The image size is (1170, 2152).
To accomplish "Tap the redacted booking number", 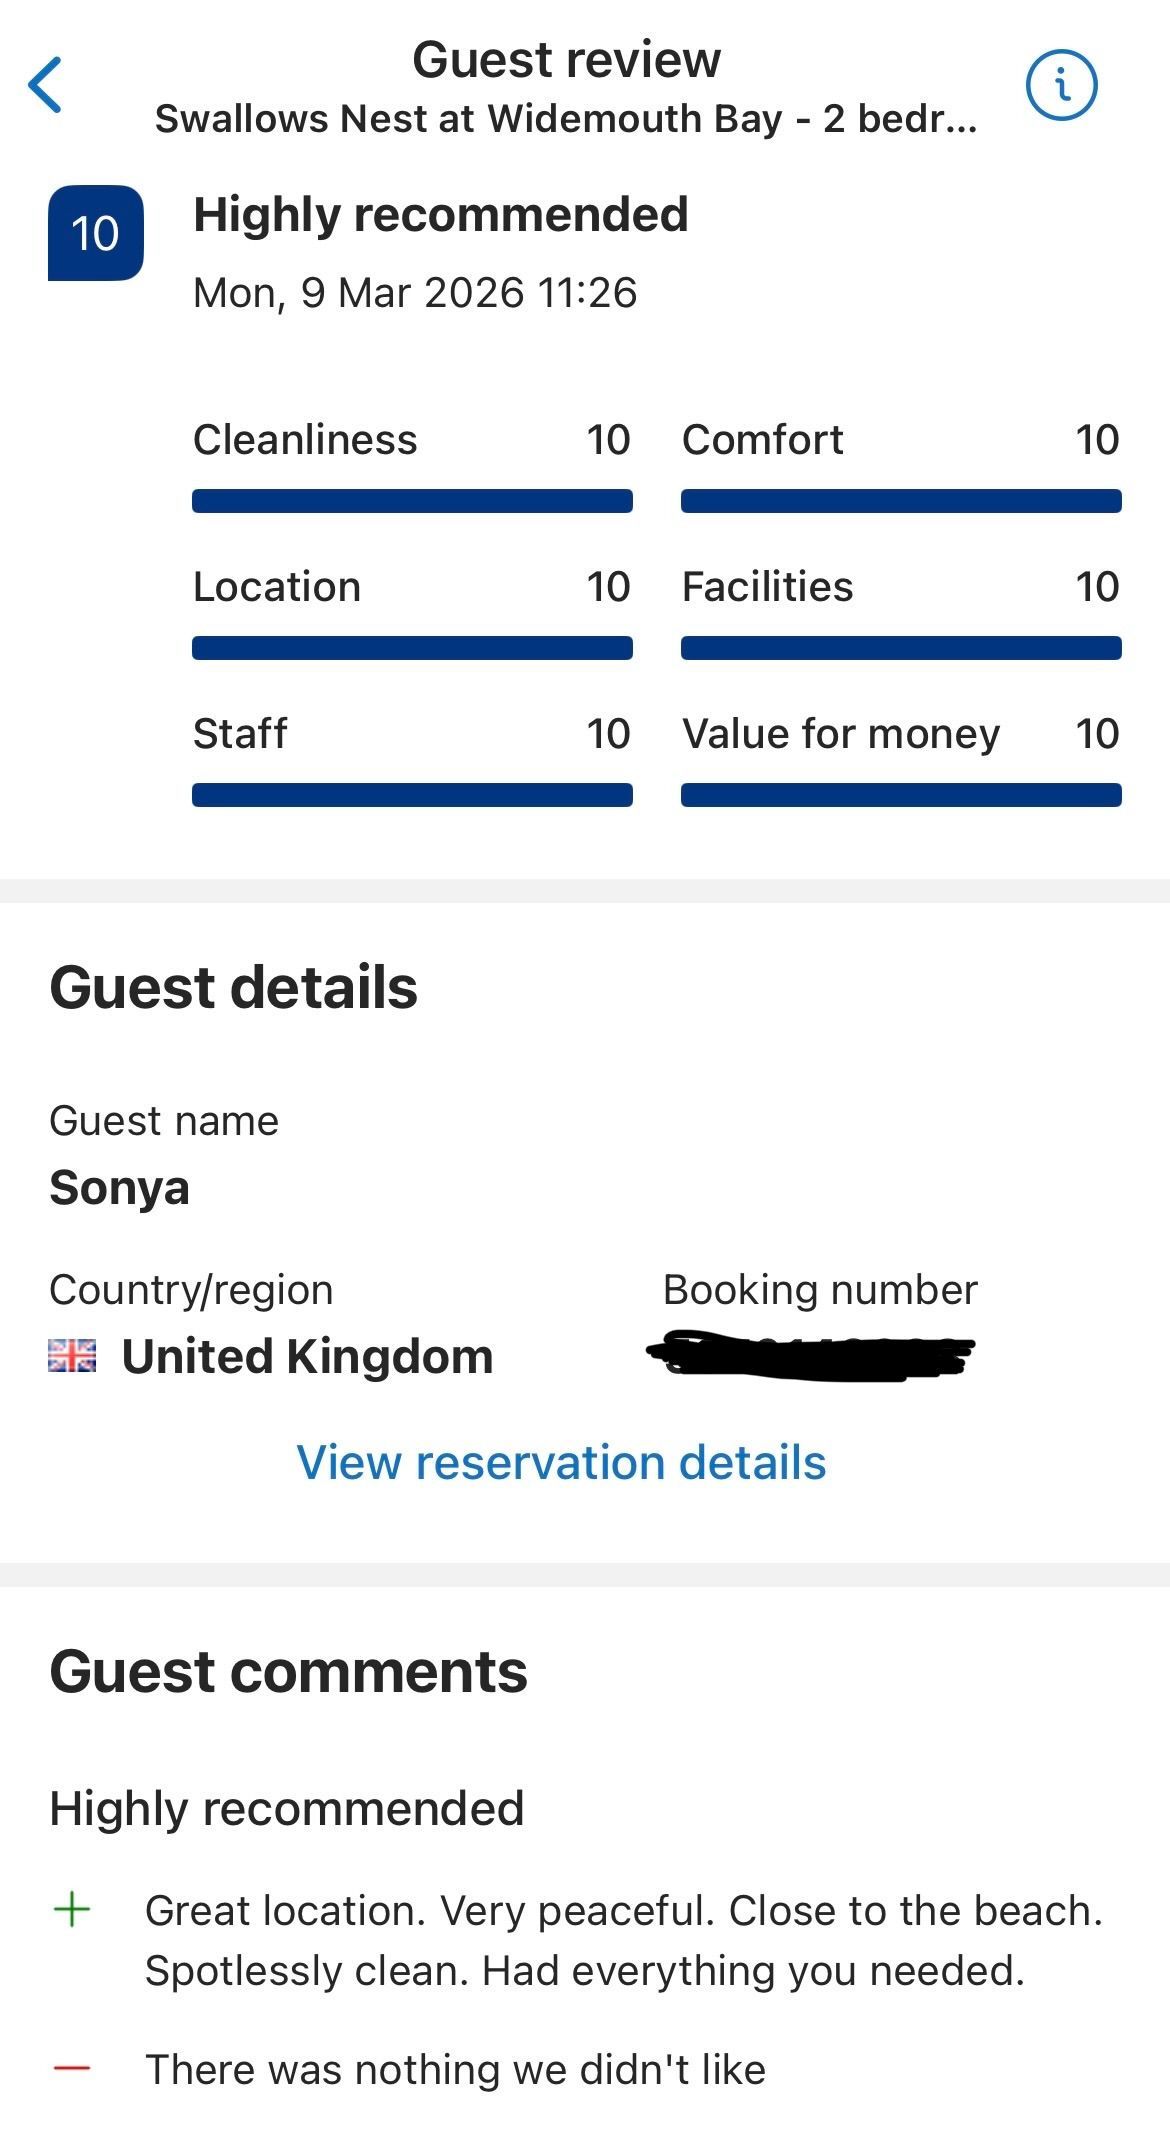I will pyautogui.click(x=810, y=1356).
